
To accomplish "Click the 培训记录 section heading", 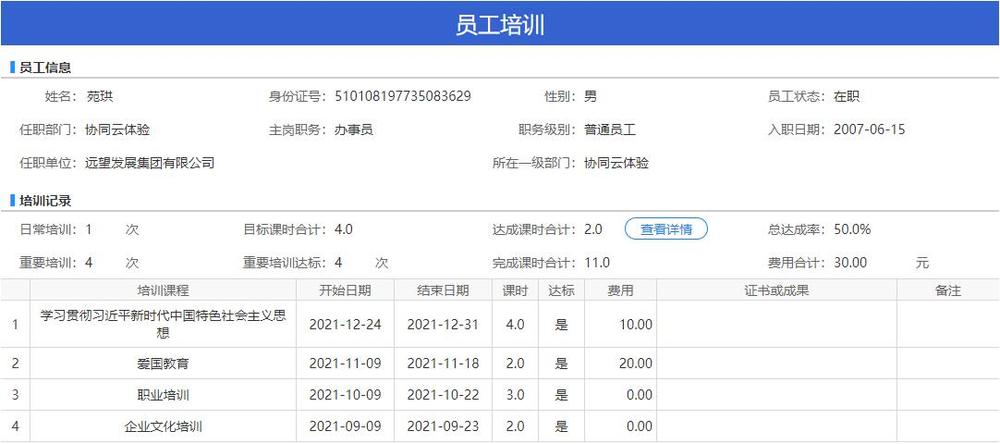I will point(45,201).
